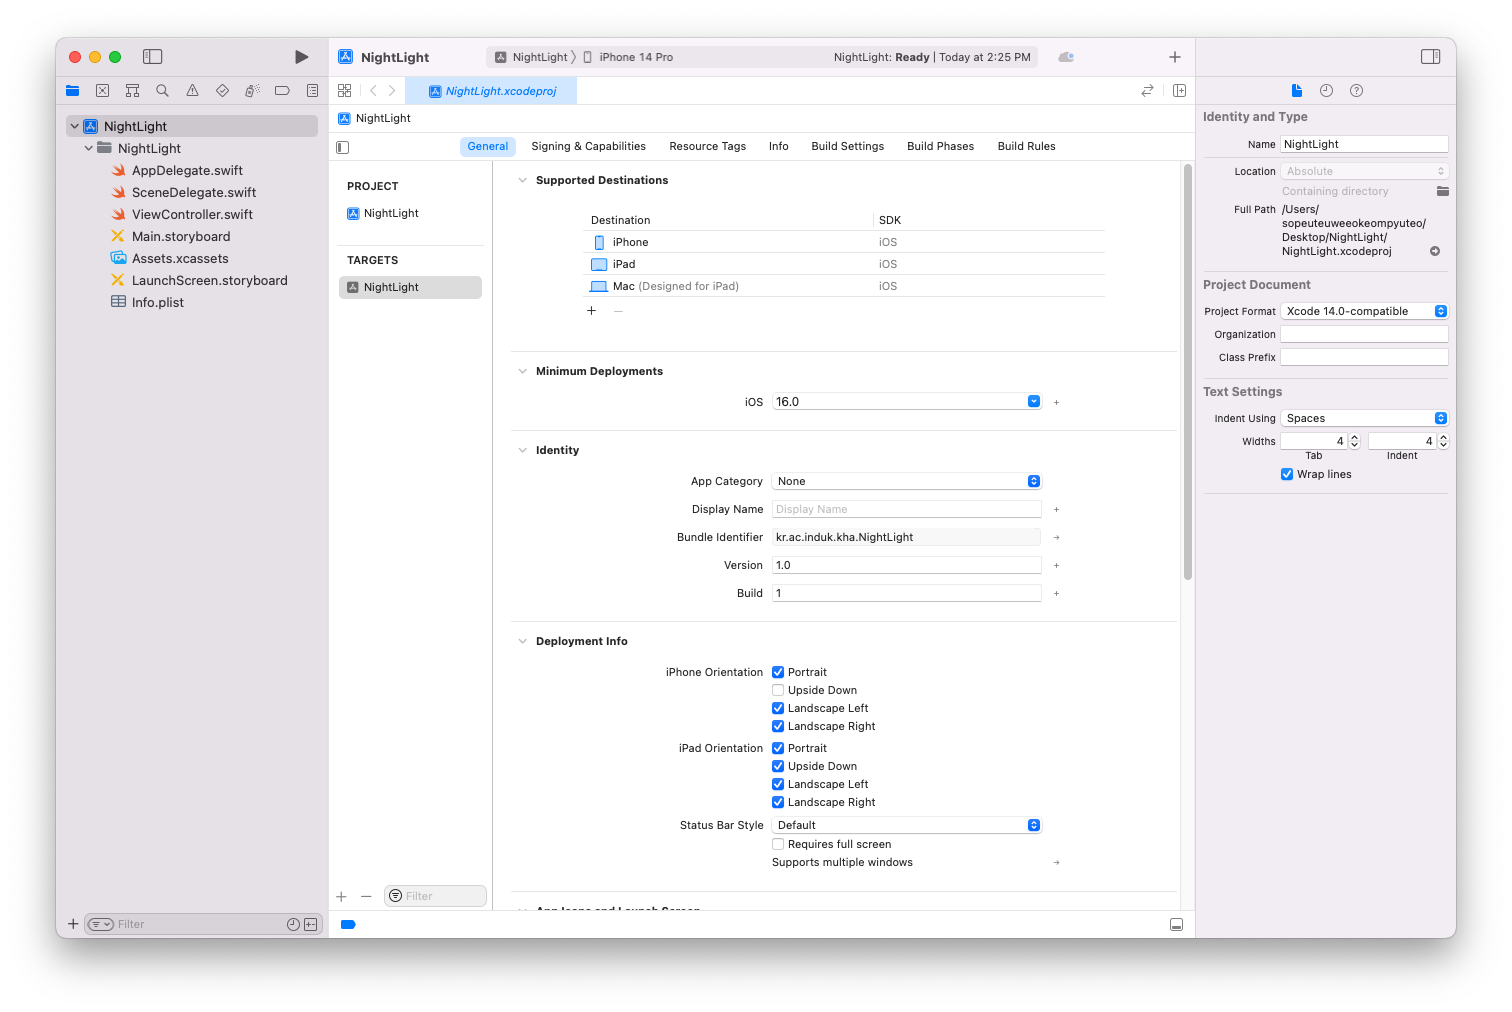Show the File inspector
This screenshot has width=1512, height=1012.
1297,91
